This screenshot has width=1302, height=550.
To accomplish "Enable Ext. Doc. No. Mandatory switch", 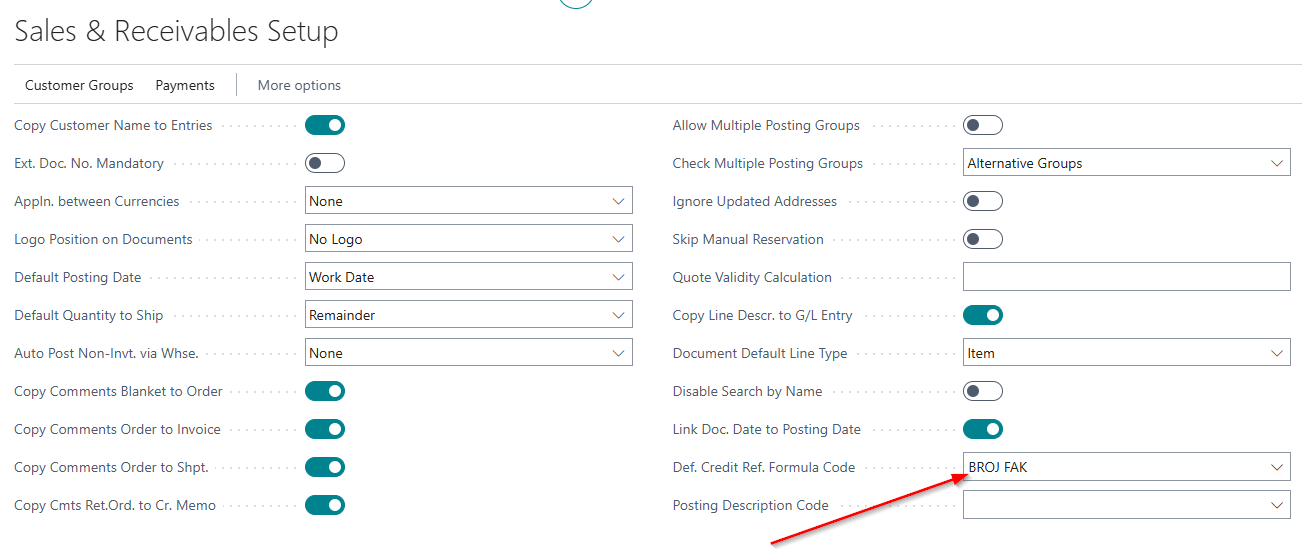I will click(x=324, y=163).
